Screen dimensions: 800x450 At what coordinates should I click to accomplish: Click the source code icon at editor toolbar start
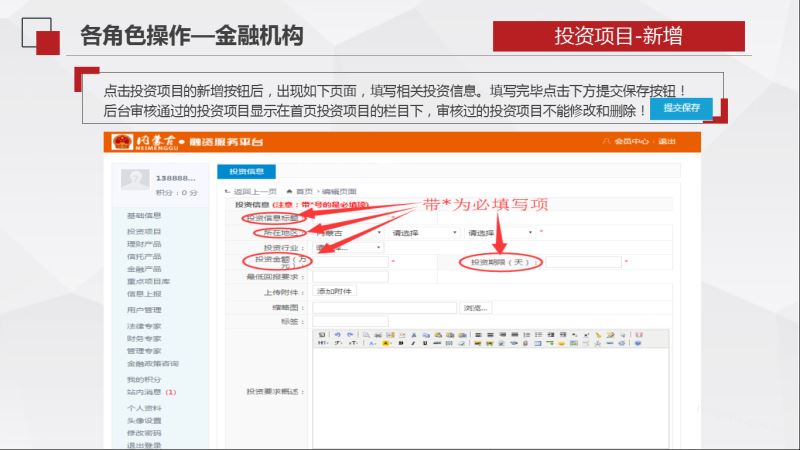tap(322, 334)
